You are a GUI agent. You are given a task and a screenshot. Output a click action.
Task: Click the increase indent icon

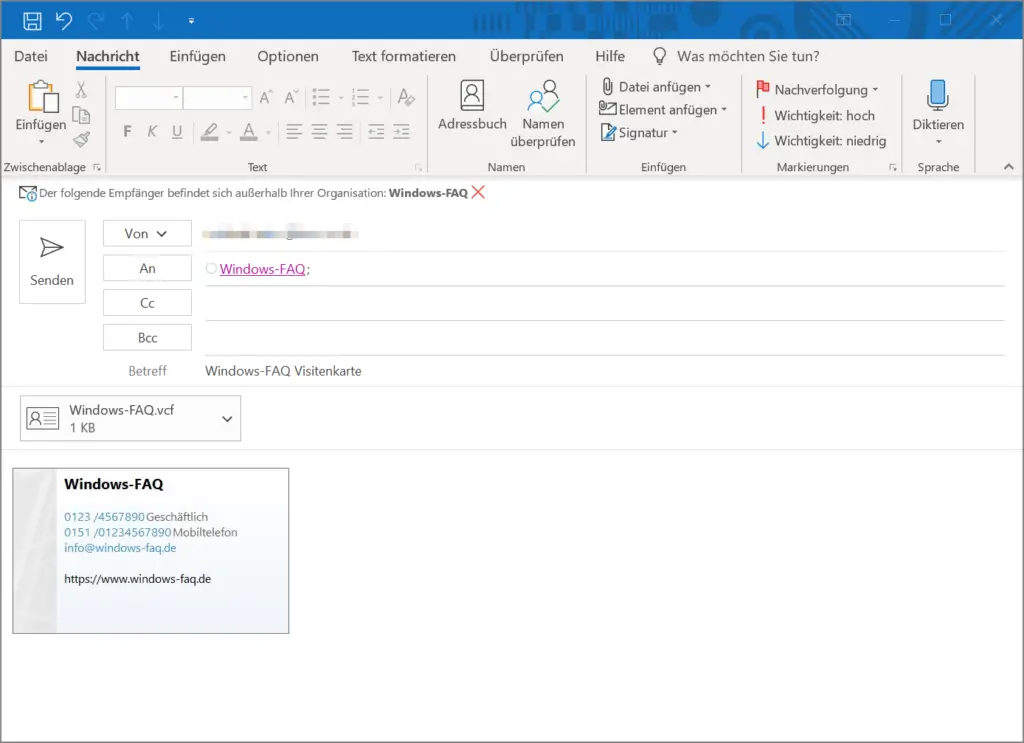click(x=402, y=132)
